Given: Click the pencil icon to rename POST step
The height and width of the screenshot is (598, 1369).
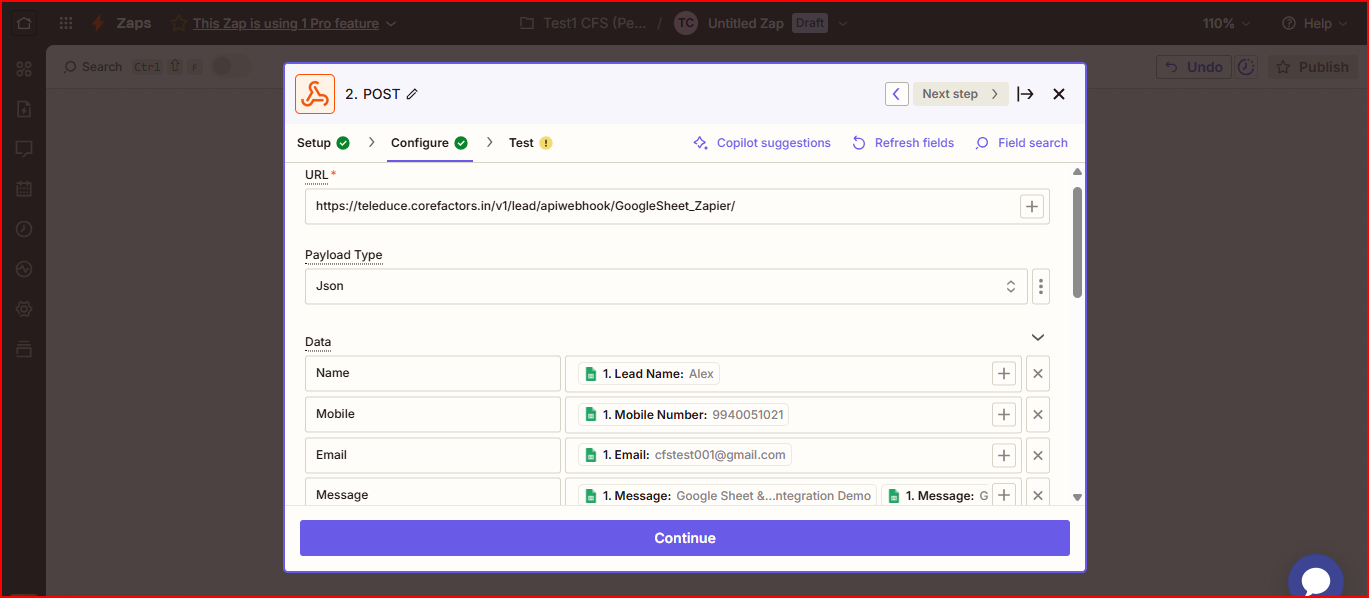Looking at the screenshot, I should point(412,94).
